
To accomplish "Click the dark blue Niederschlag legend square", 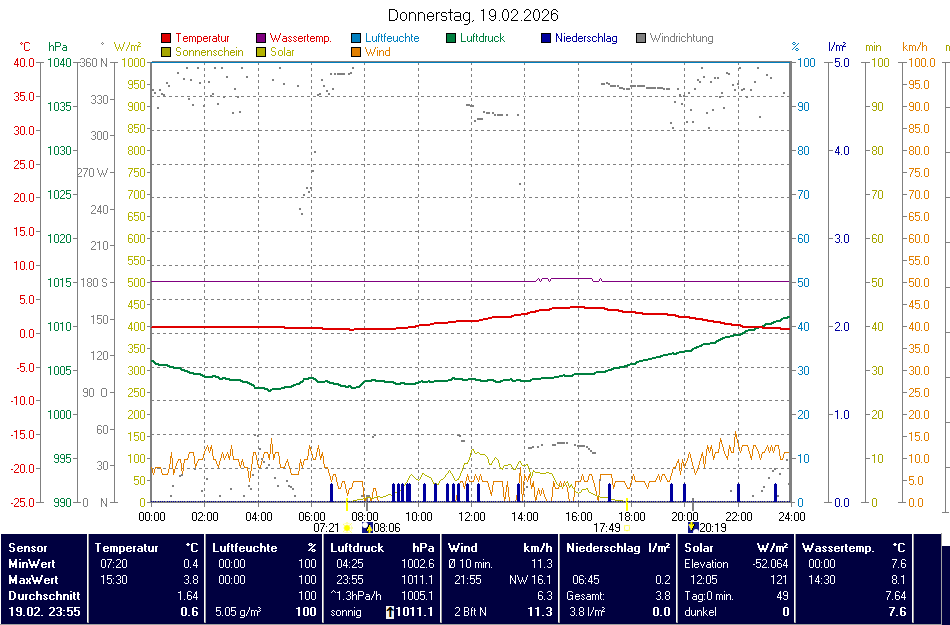I will tap(547, 39).
